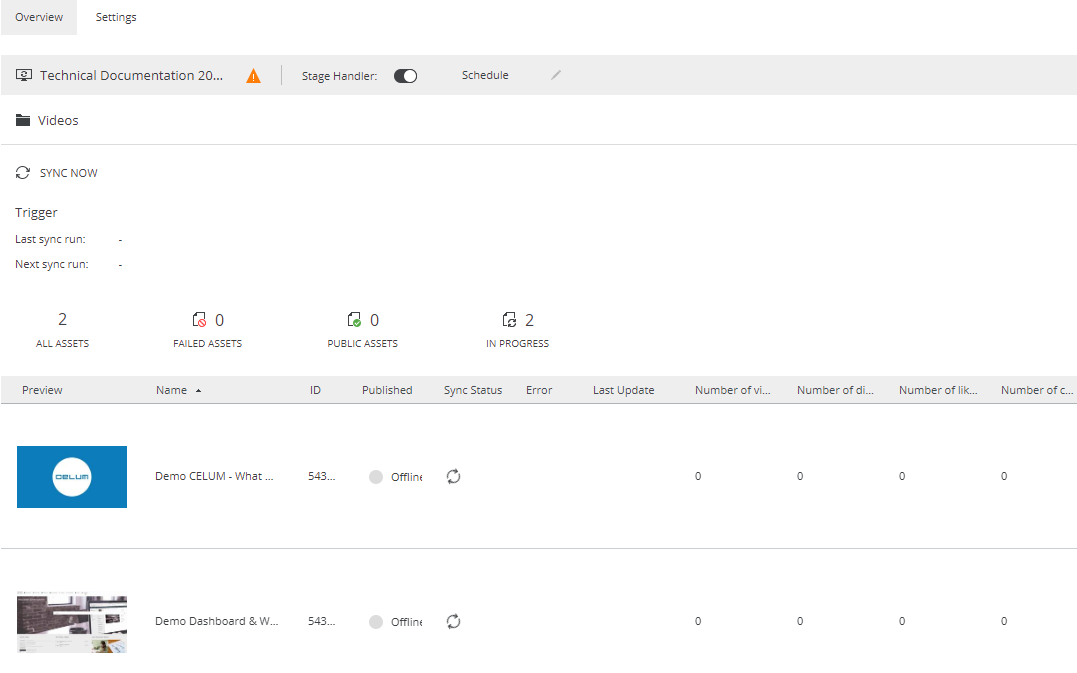
Task: Open the Demo CELUM video thumbnail
Action: [72, 477]
